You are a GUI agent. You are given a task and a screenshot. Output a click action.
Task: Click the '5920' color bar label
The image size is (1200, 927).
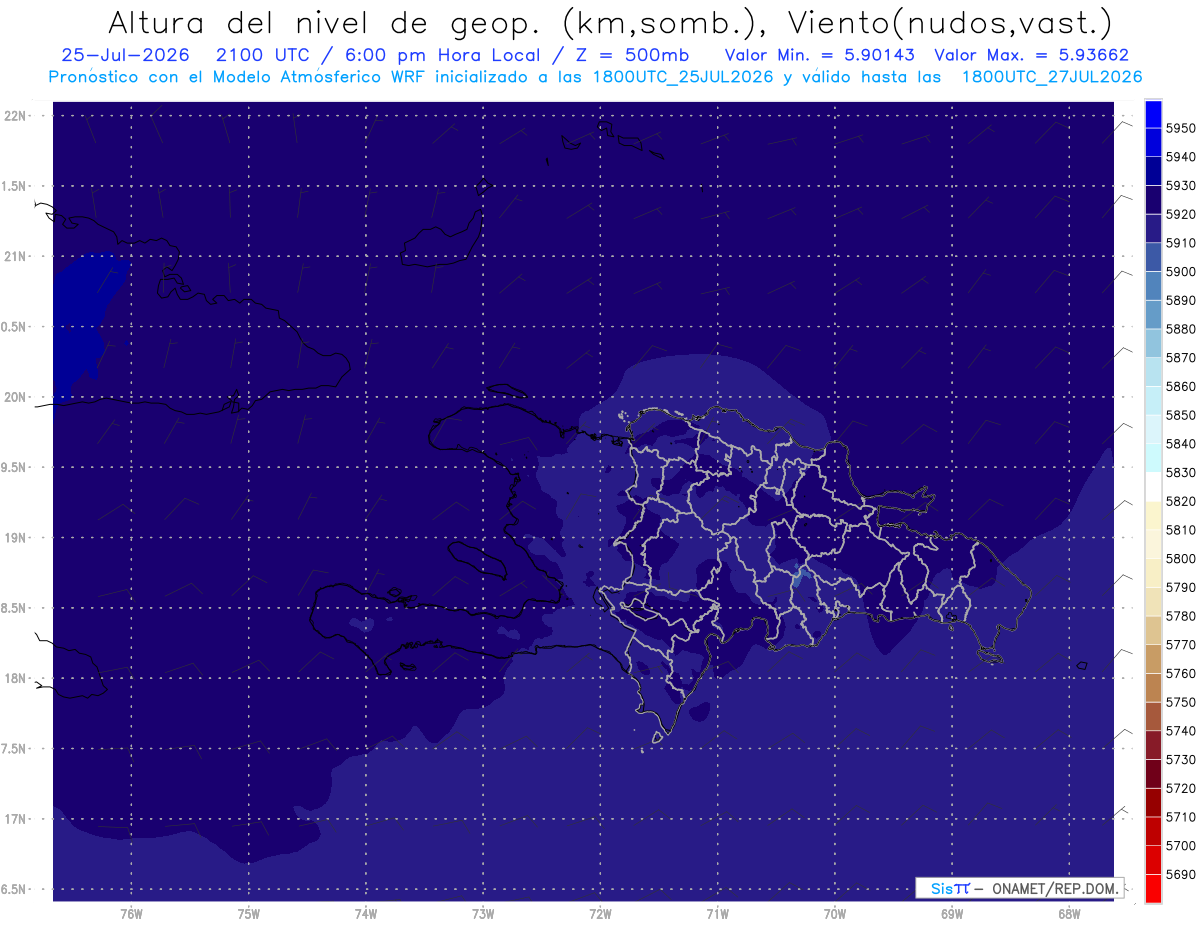pos(1181,214)
